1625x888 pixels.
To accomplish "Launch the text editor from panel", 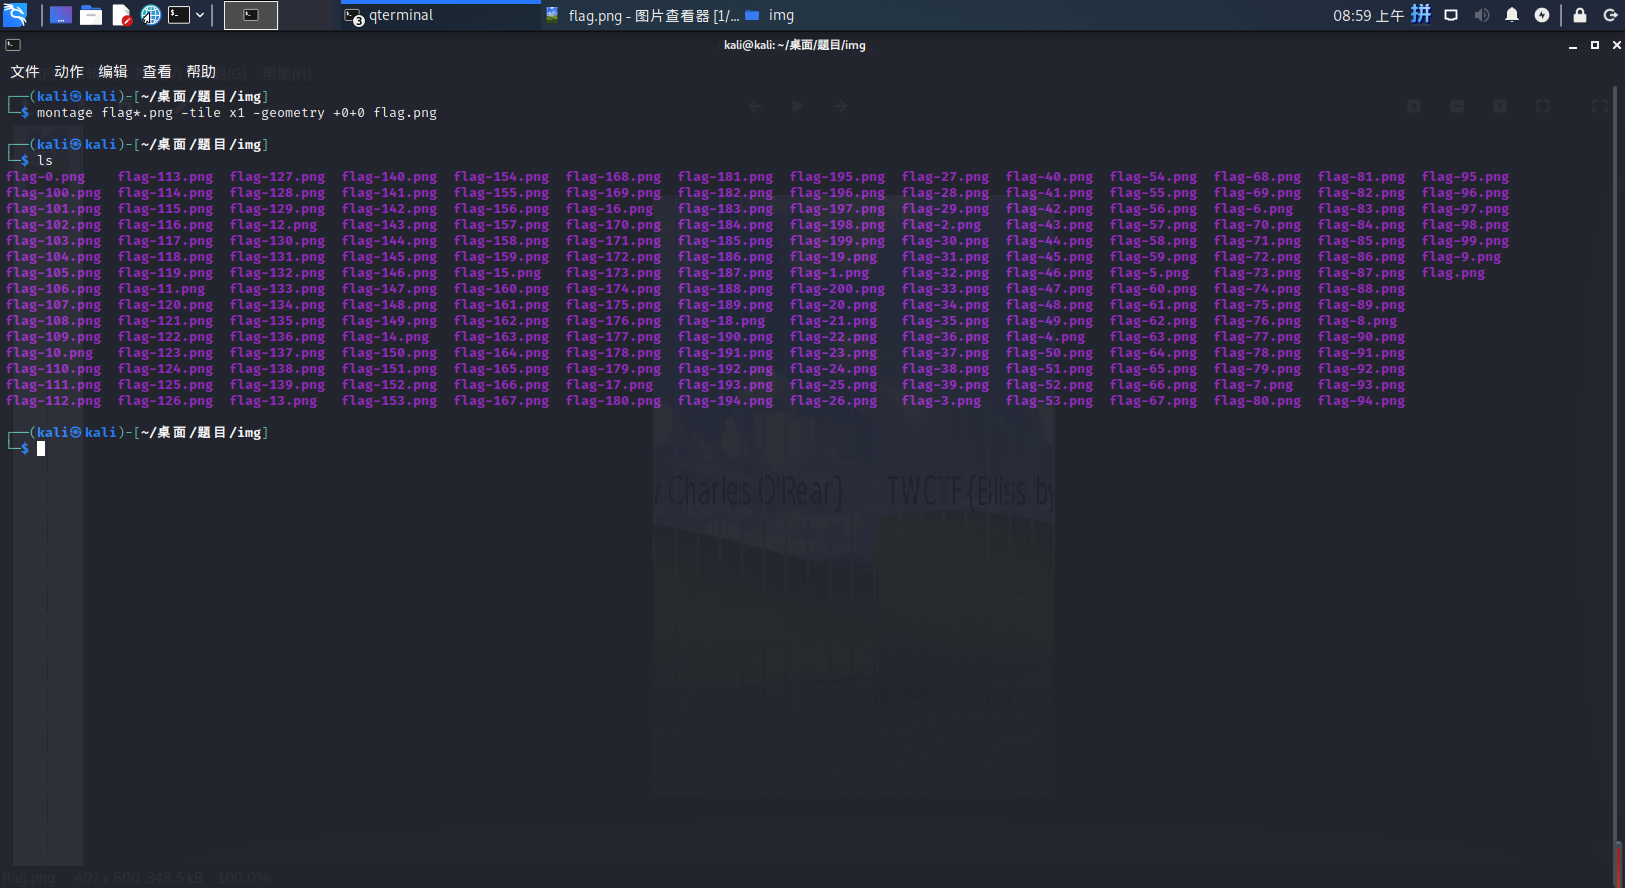I will click(x=121, y=15).
